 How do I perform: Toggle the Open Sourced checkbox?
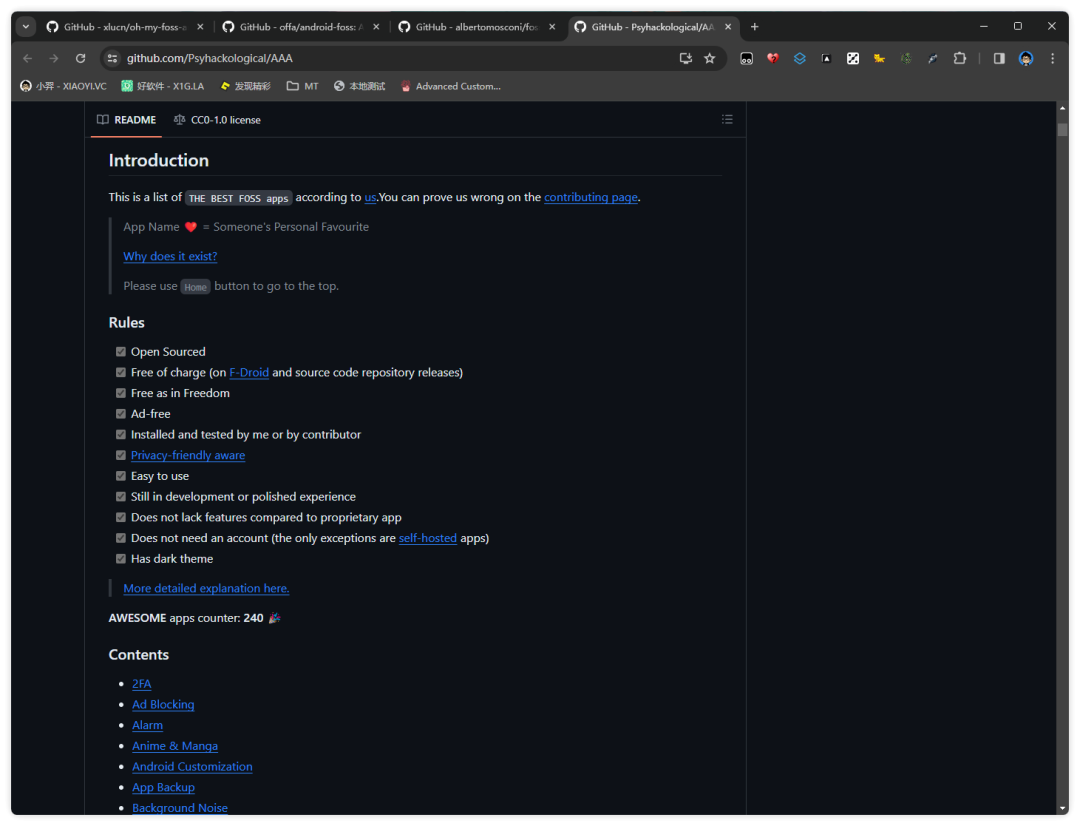[x=121, y=352]
